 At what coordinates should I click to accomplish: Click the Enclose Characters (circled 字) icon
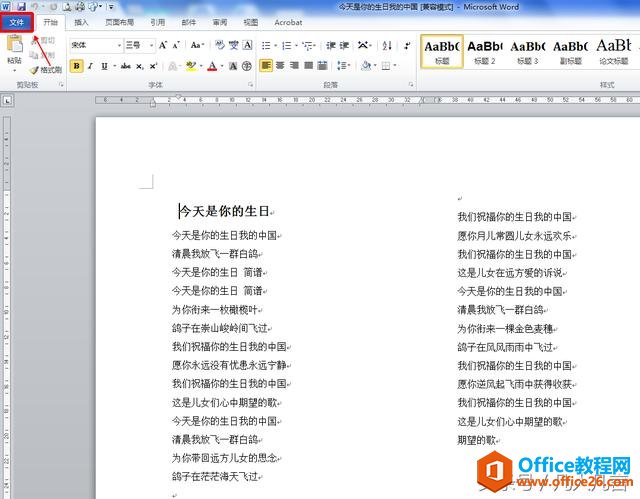(x=247, y=66)
